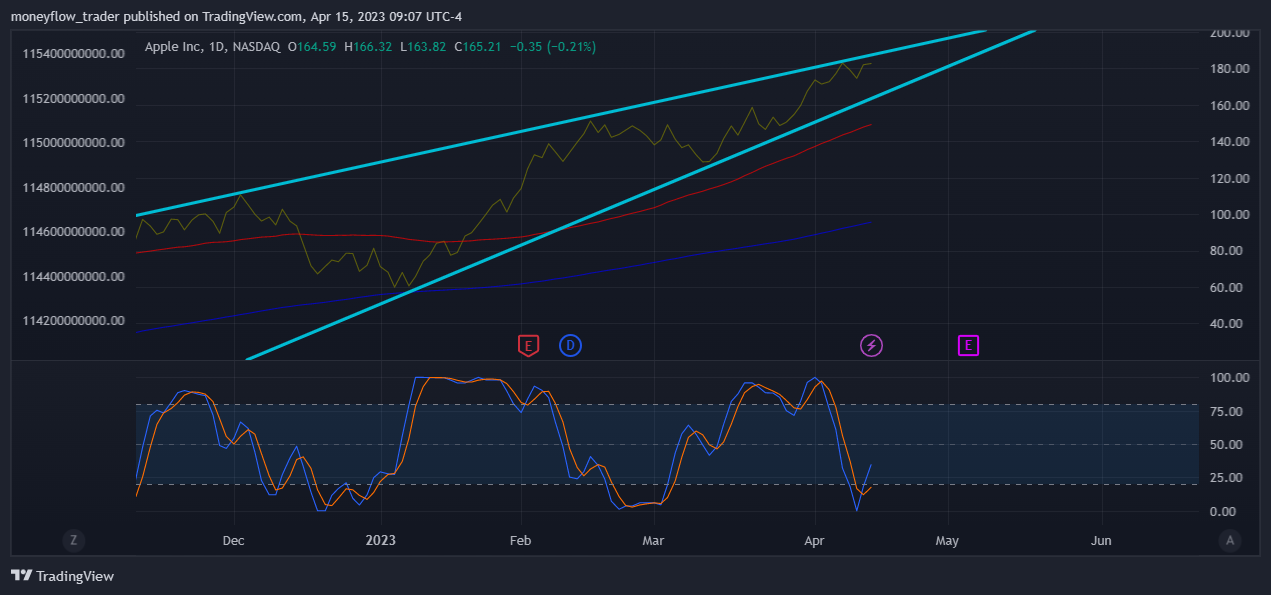
Task: Click the Jun label on the time axis
Action: coord(1101,541)
